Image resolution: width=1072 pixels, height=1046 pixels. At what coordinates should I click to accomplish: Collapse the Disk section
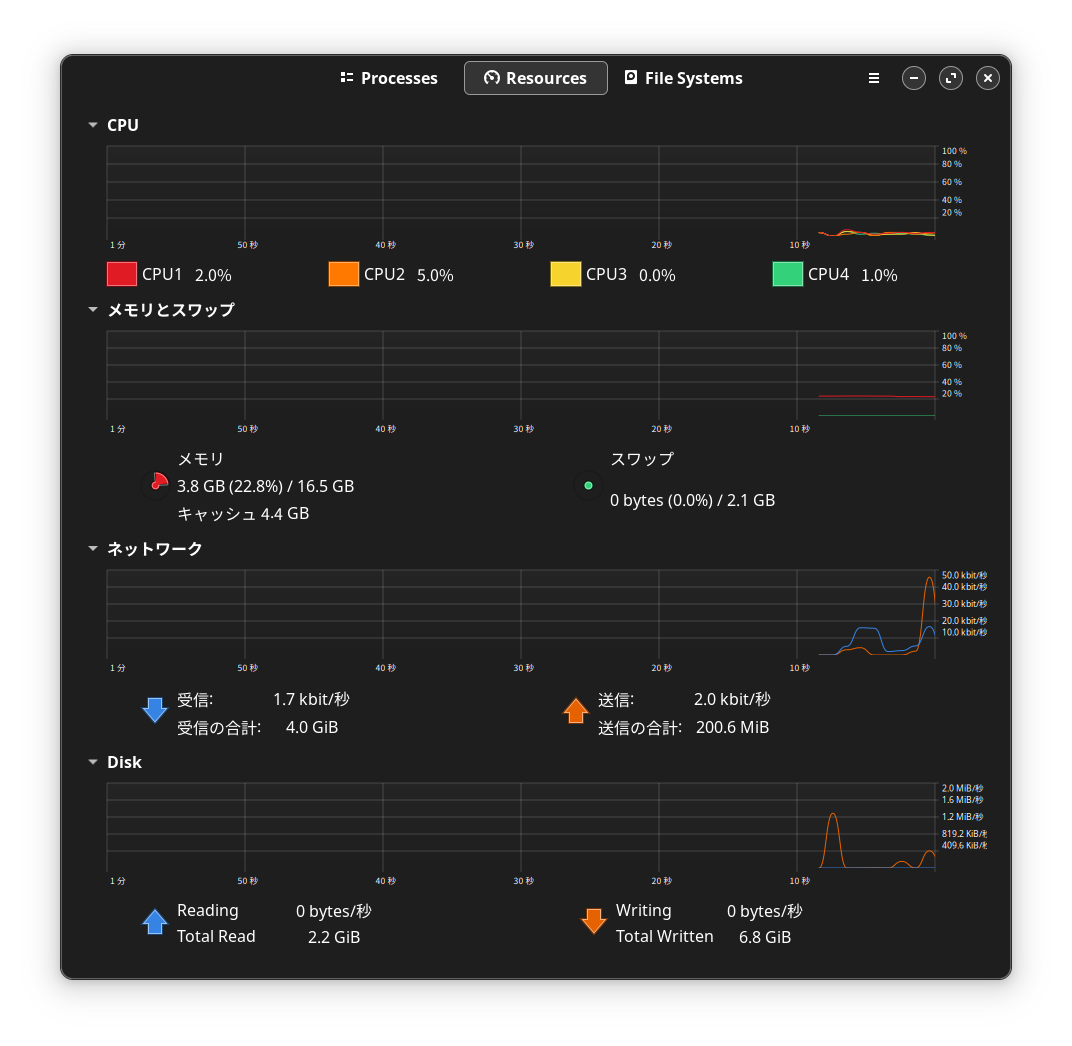[x=93, y=763]
